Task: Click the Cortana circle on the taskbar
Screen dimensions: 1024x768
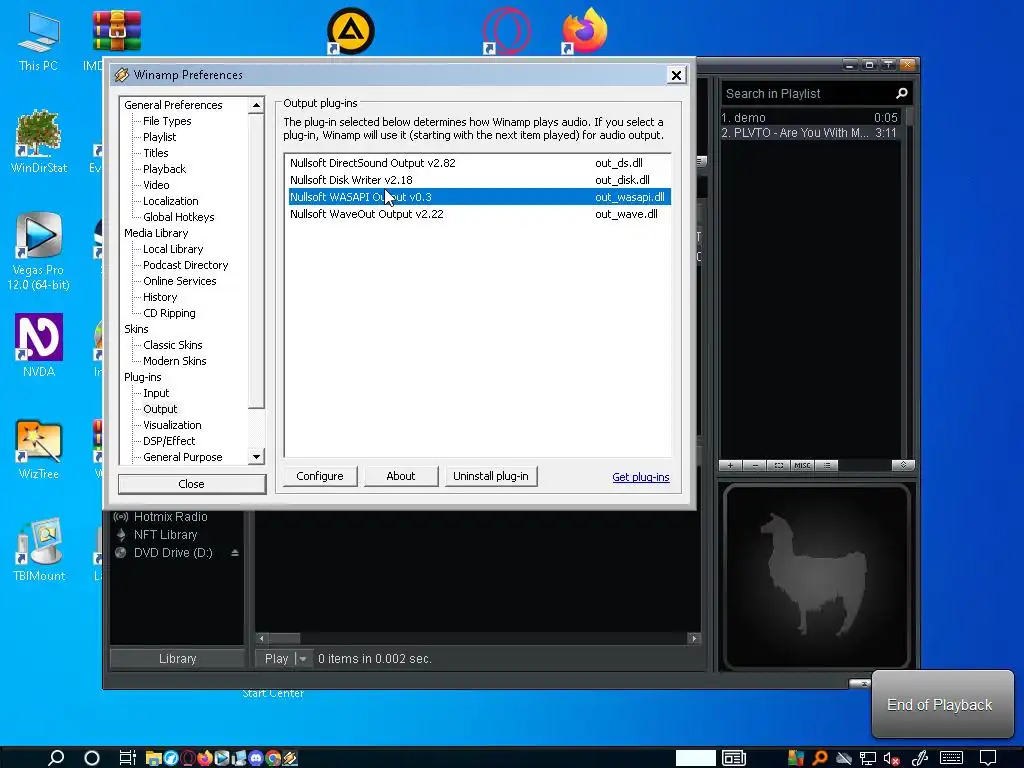Action: pos(92,758)
